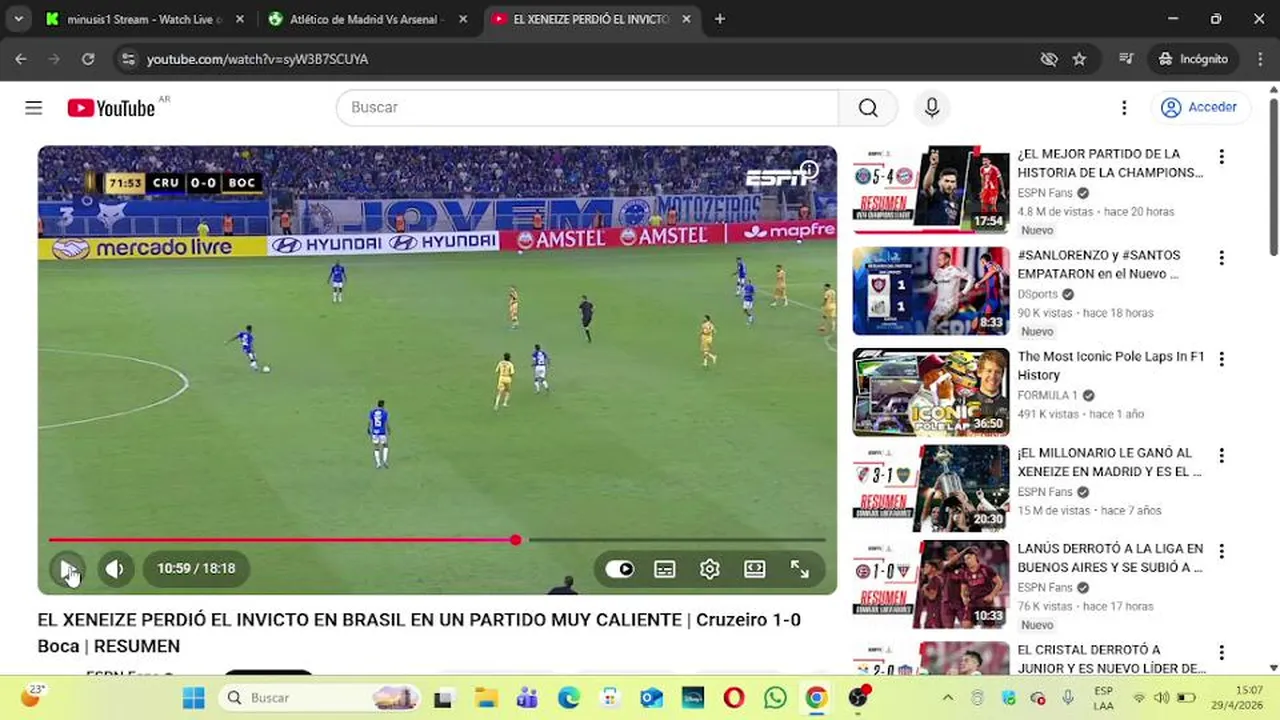Image resolution: width=1280 pixels, height=720 pixels.
Task: Toggle the autoplay switch in the player
Action: [620, 569]
